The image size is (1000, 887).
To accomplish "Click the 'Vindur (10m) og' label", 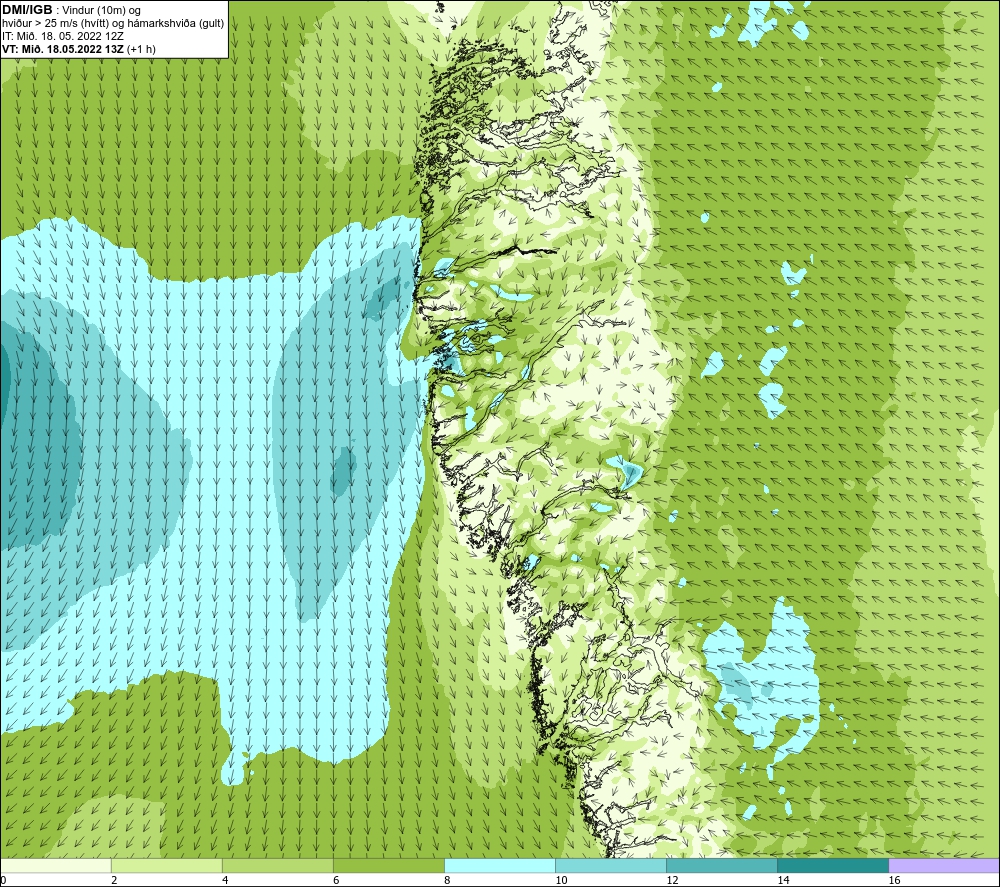I will click(102, 10).
